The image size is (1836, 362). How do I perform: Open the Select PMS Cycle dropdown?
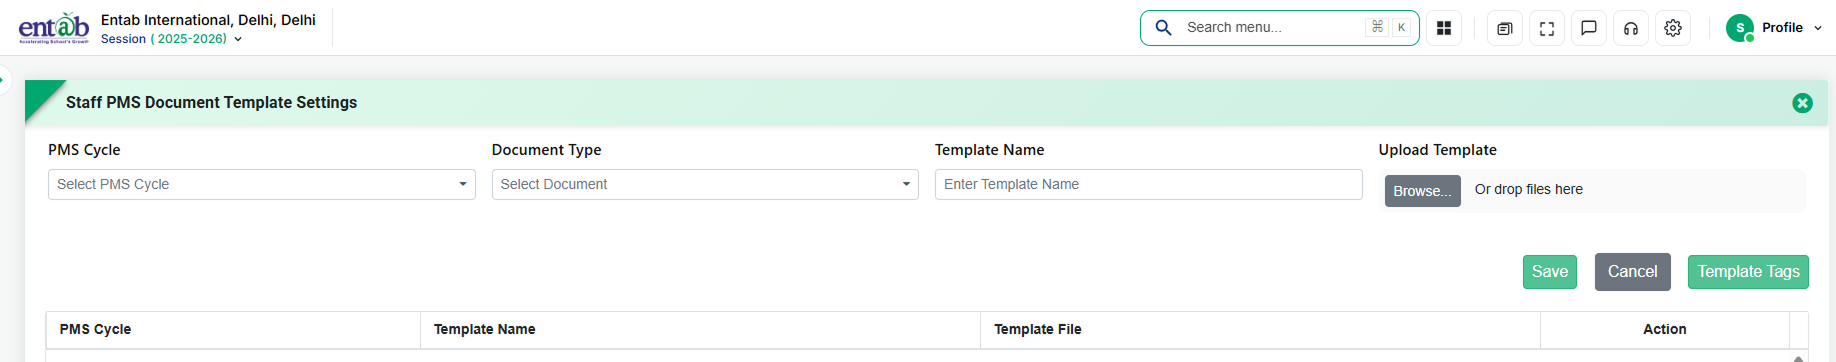coord(262,184)
